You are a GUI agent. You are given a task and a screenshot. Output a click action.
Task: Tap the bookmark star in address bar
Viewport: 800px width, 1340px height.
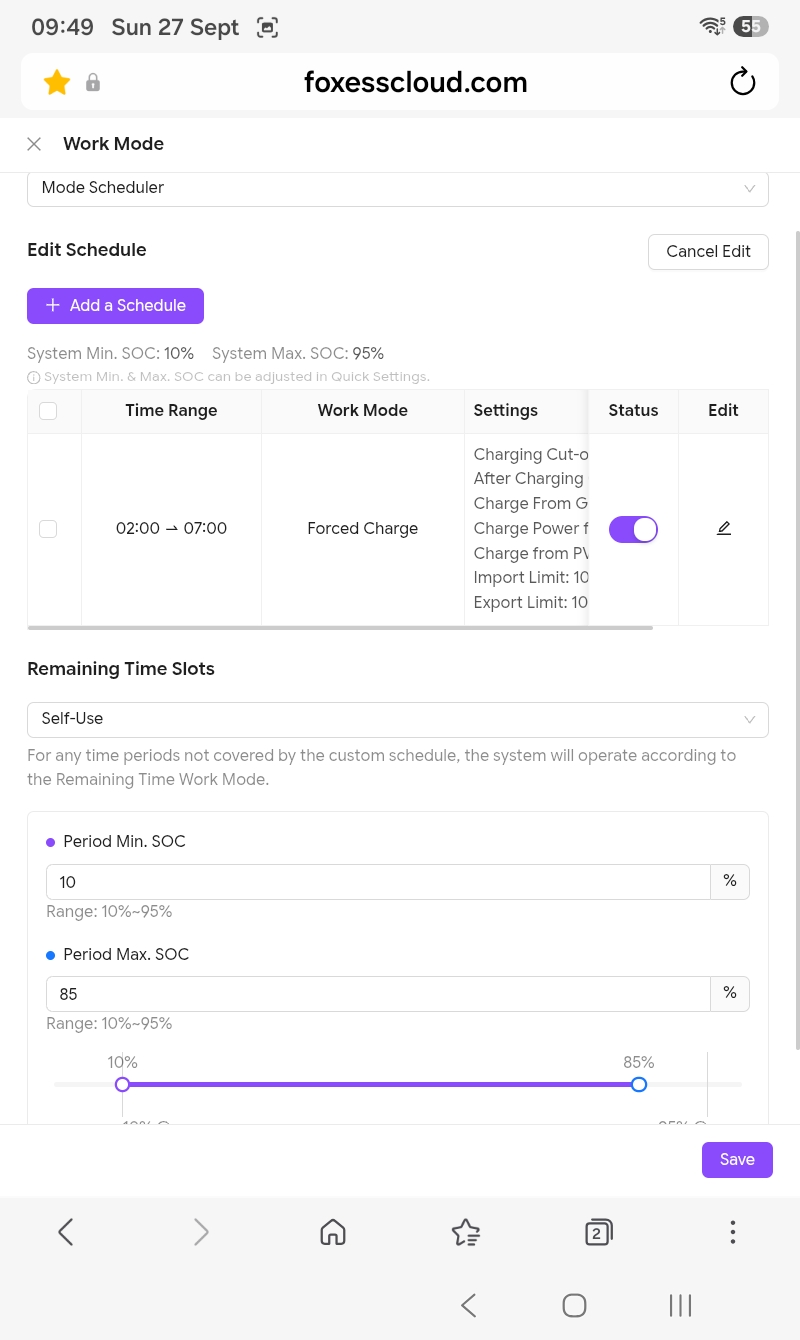[57, 82]
